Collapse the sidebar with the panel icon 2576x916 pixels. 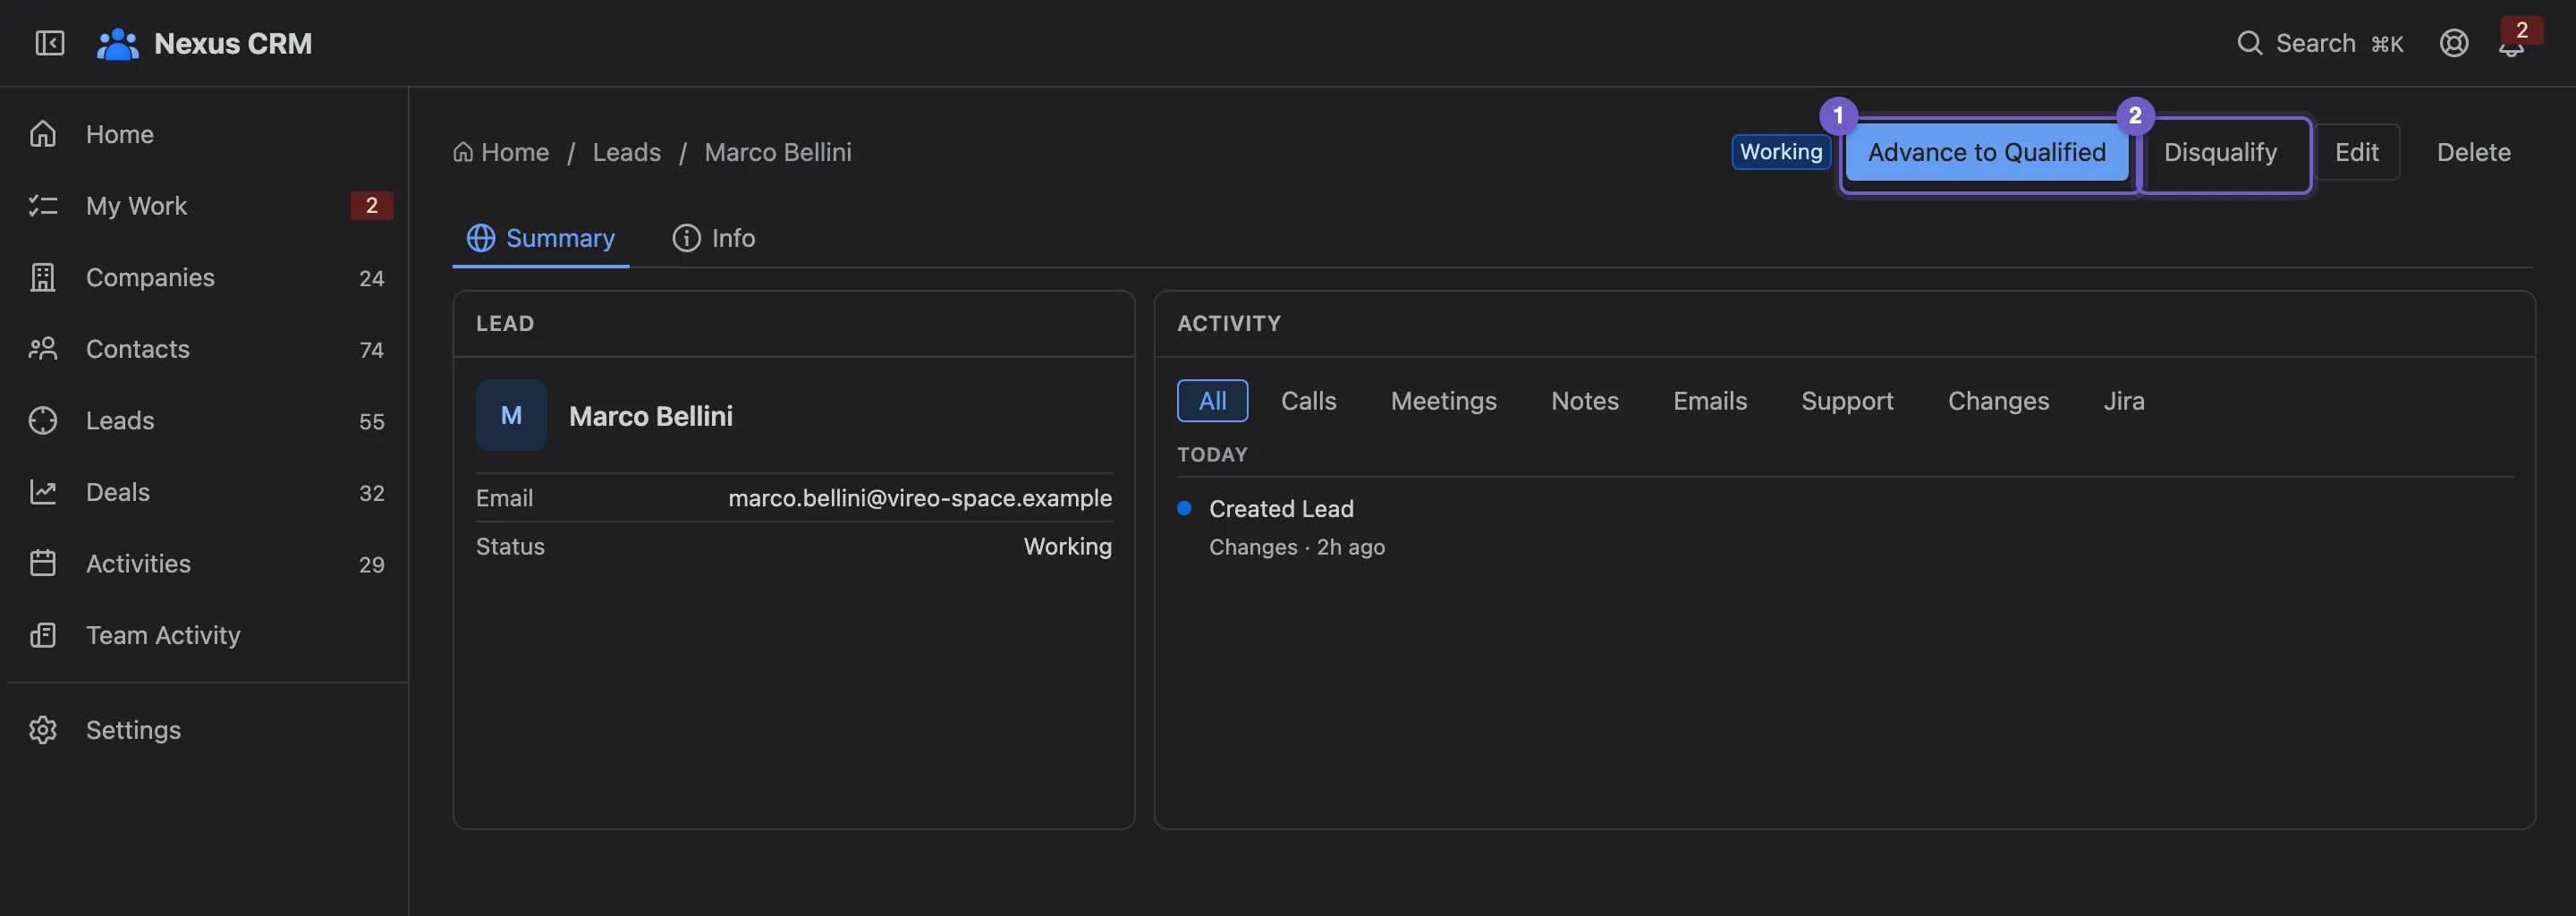tap(49, 43)
